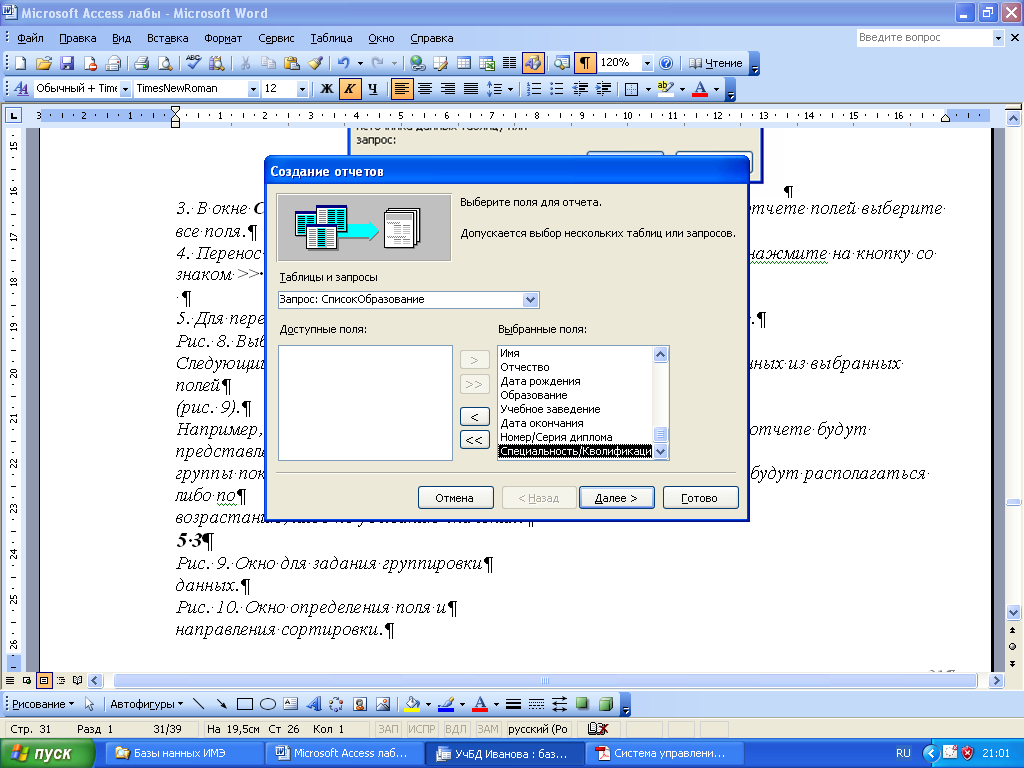This screenshot has height=768, width=1024.
Task: Apply yellow highlight color
Action: coord(665,88)
